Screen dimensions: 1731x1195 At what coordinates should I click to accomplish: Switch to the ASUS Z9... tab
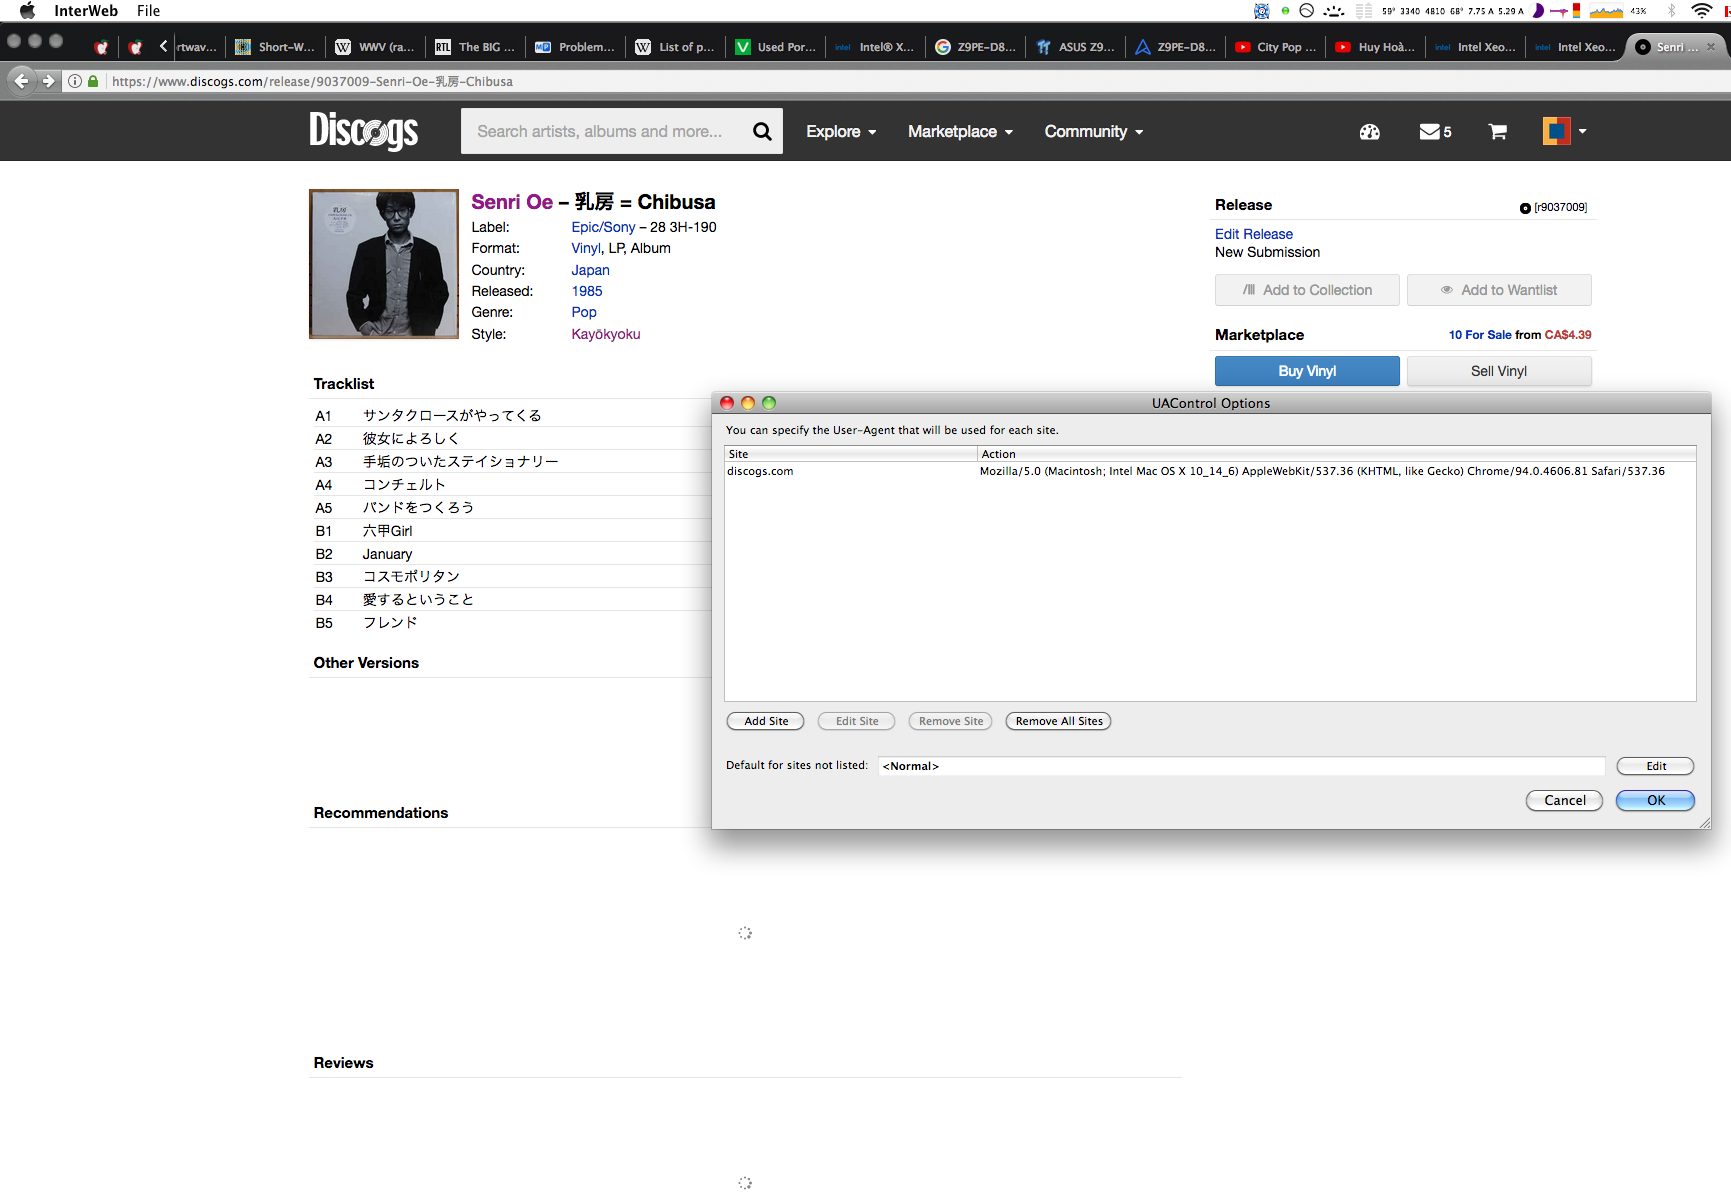pos(1076,46)
